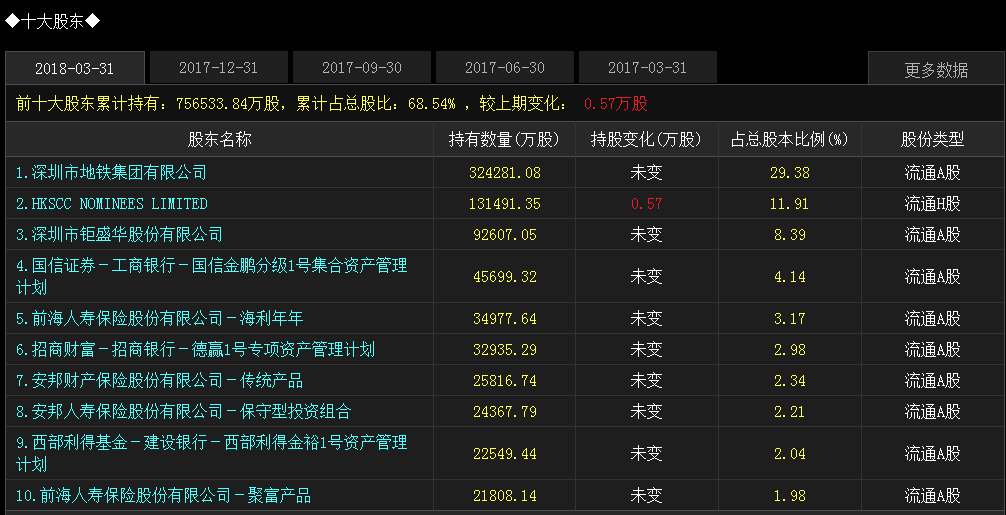Select holding value 131491.35
Viewport: 1006px width, 515px height.
point(505,203)
